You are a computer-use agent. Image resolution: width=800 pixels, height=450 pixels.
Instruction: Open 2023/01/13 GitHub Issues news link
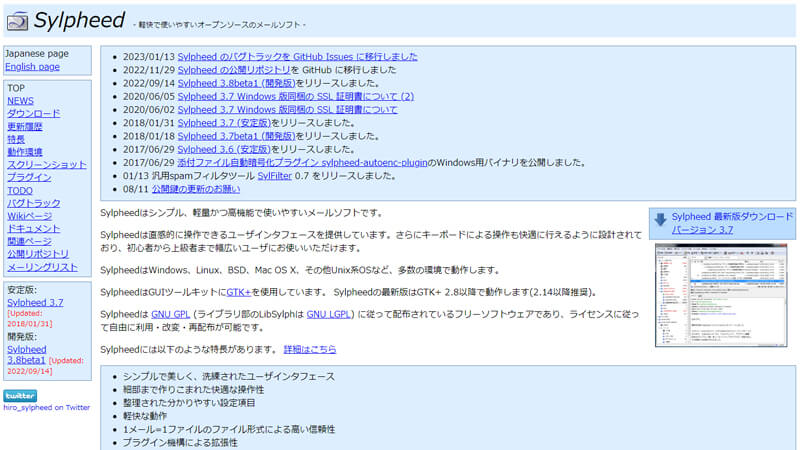pyautogui.click(x=297, y=57)
